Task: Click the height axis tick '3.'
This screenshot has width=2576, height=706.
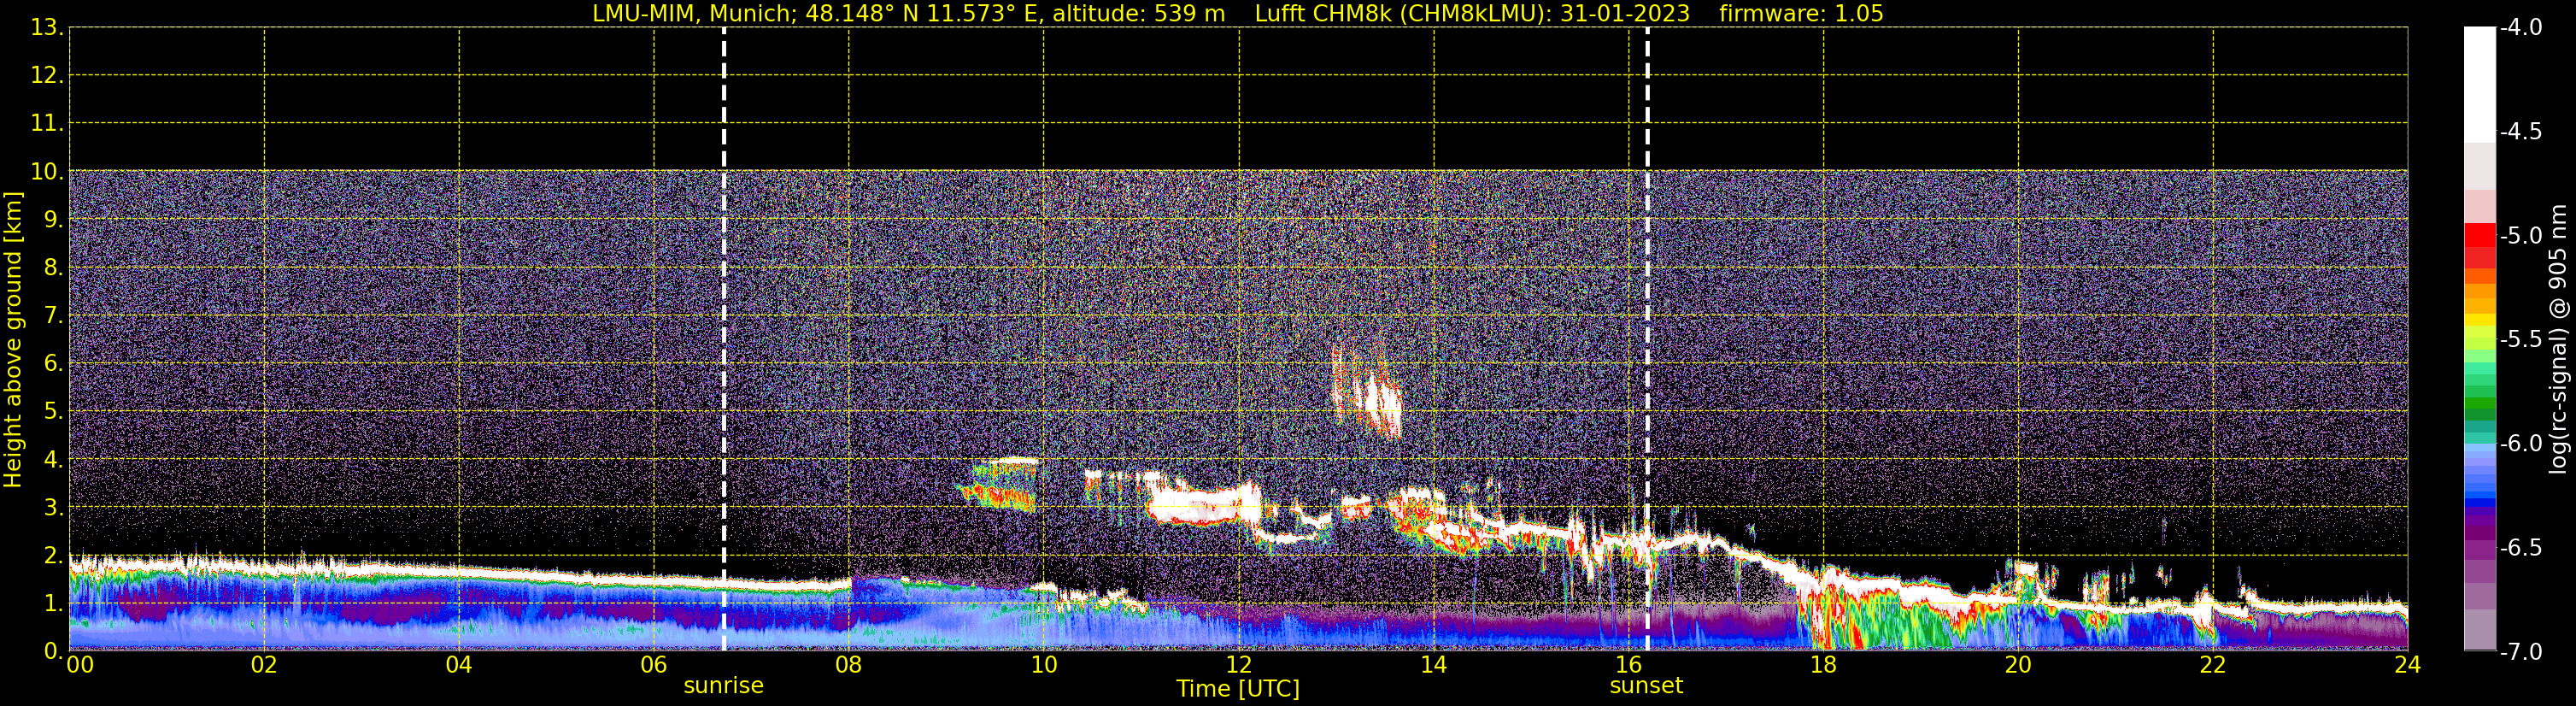Action: pyautogui.click(x=53, y=507)
